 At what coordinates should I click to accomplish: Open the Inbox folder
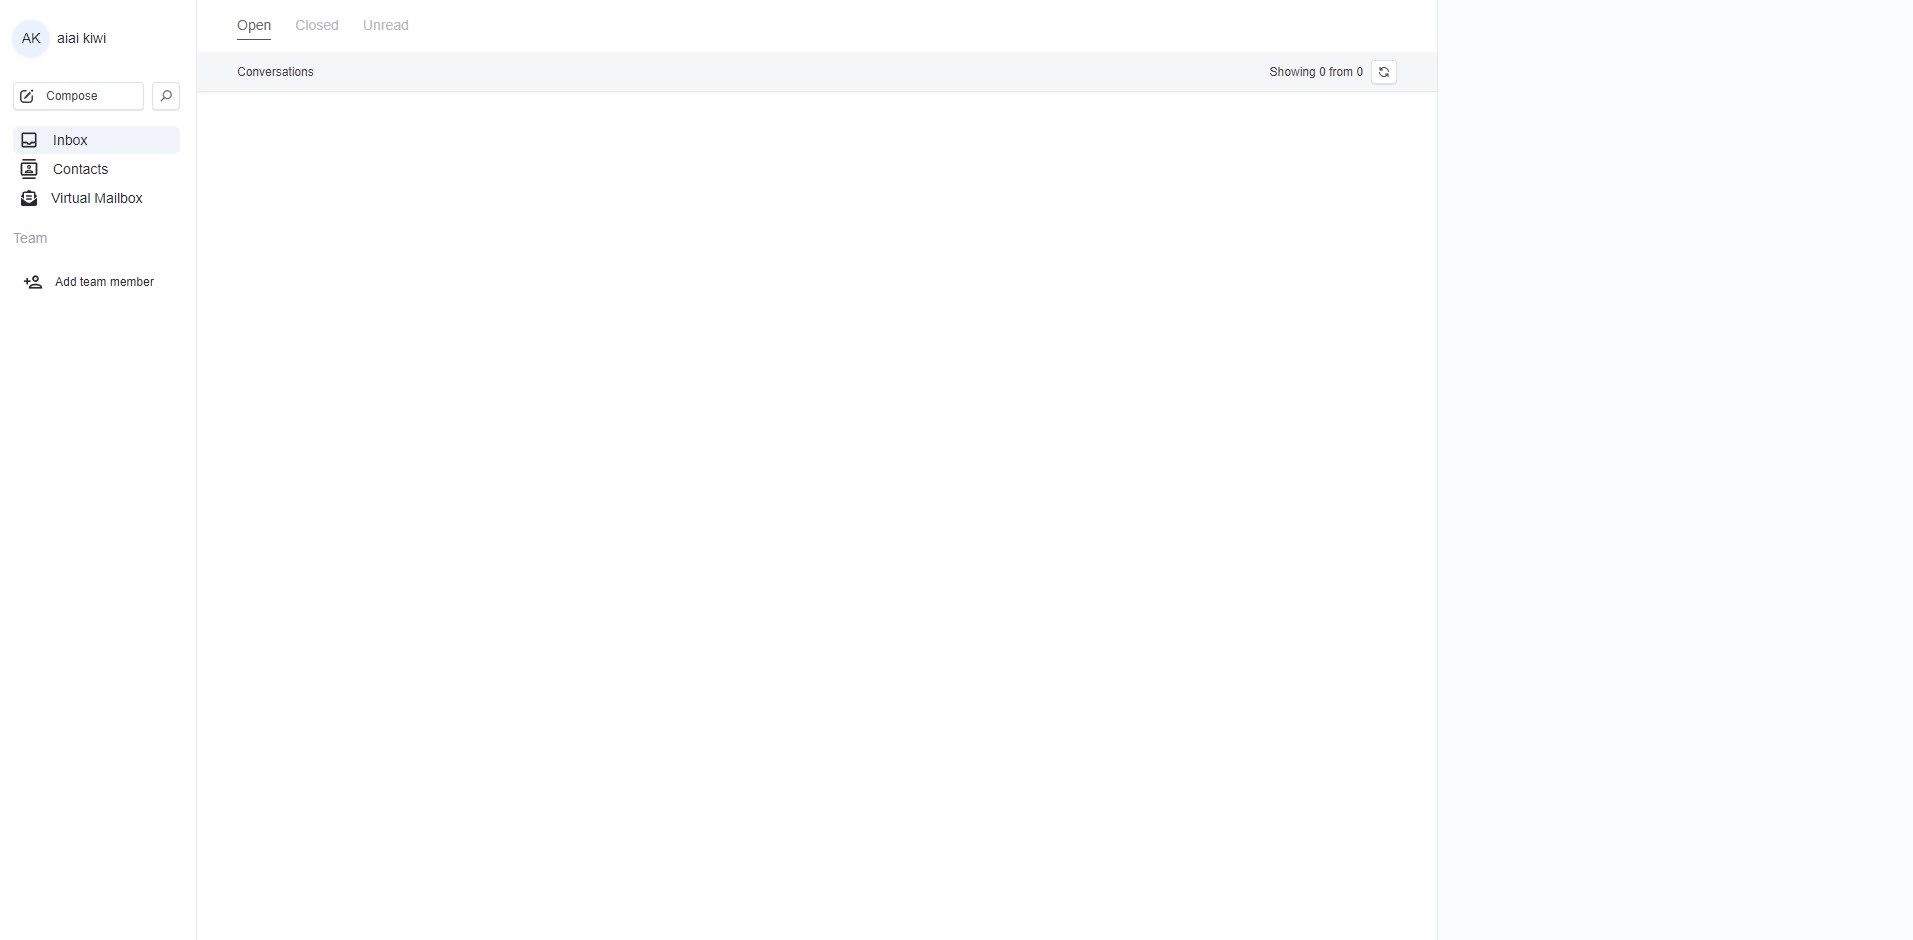(x=96, y=140)
